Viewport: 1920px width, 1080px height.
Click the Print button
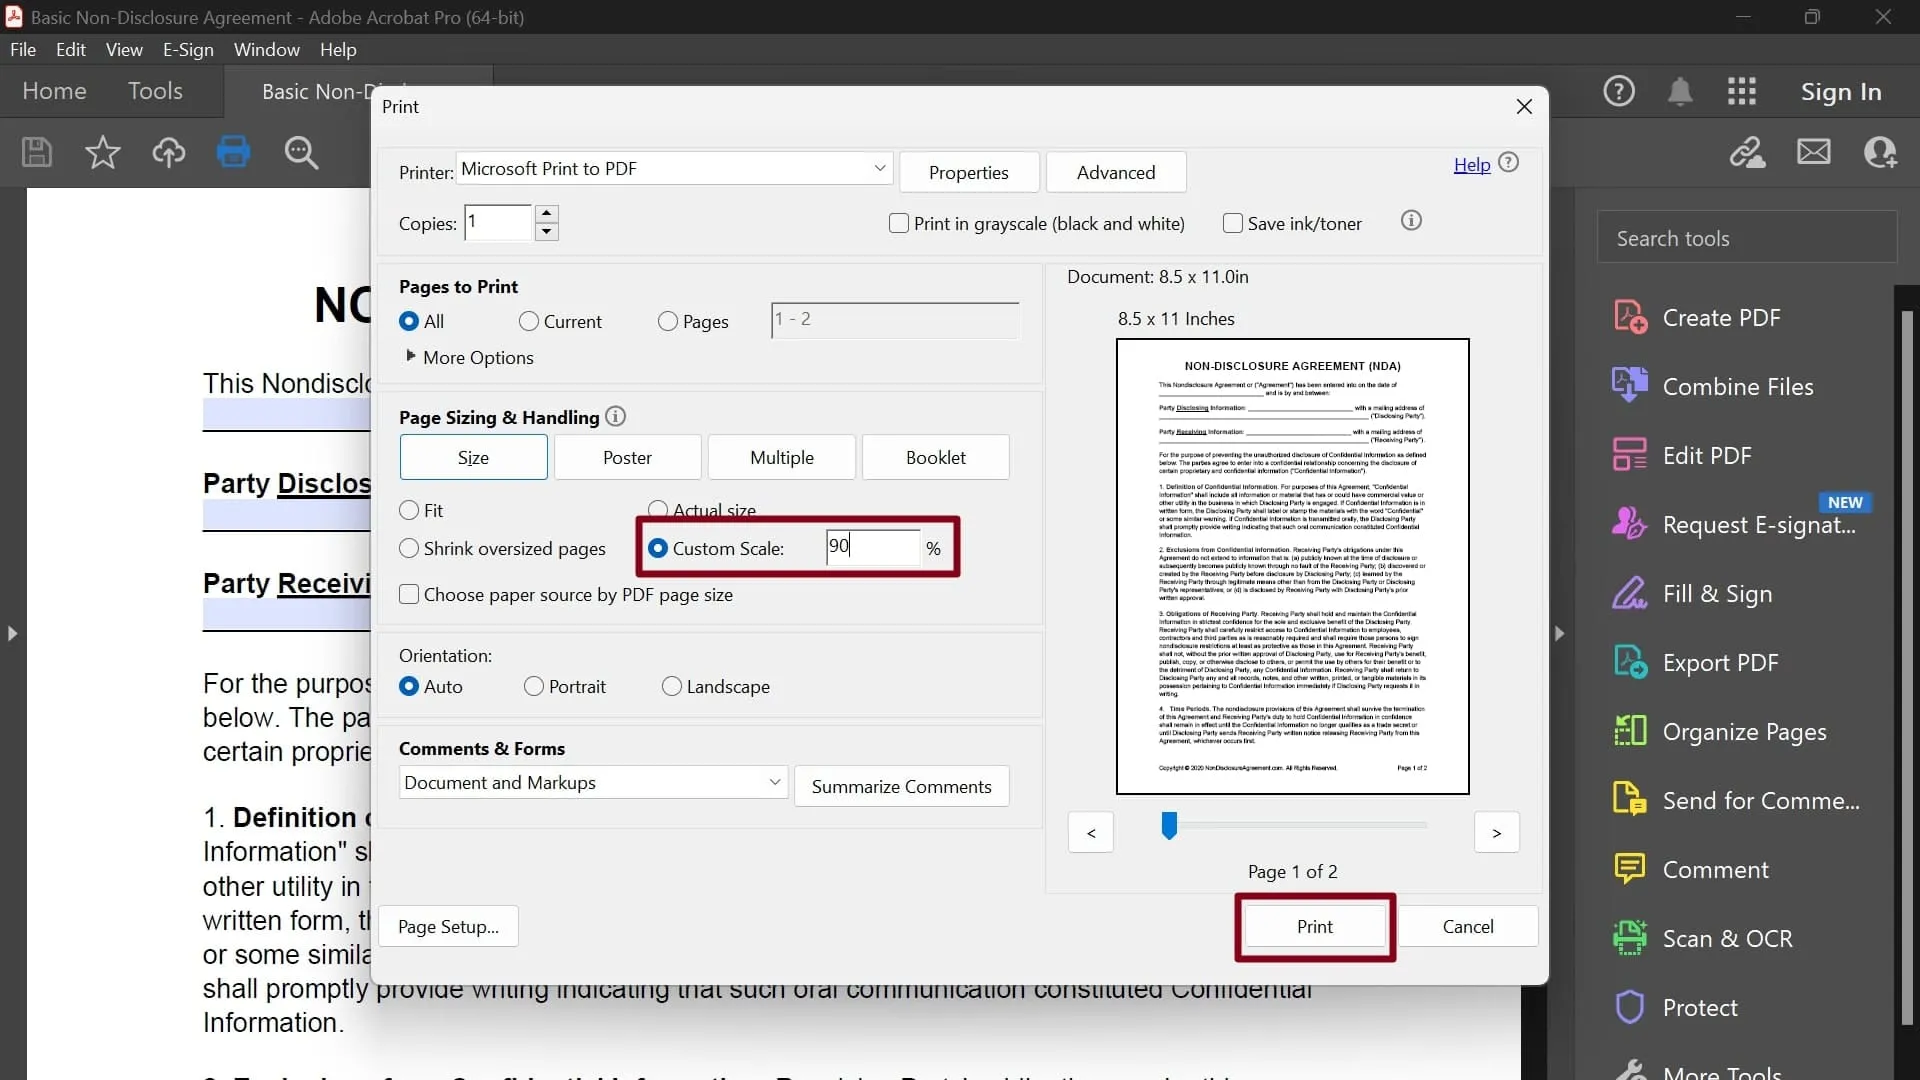(x=1314, y=926)
